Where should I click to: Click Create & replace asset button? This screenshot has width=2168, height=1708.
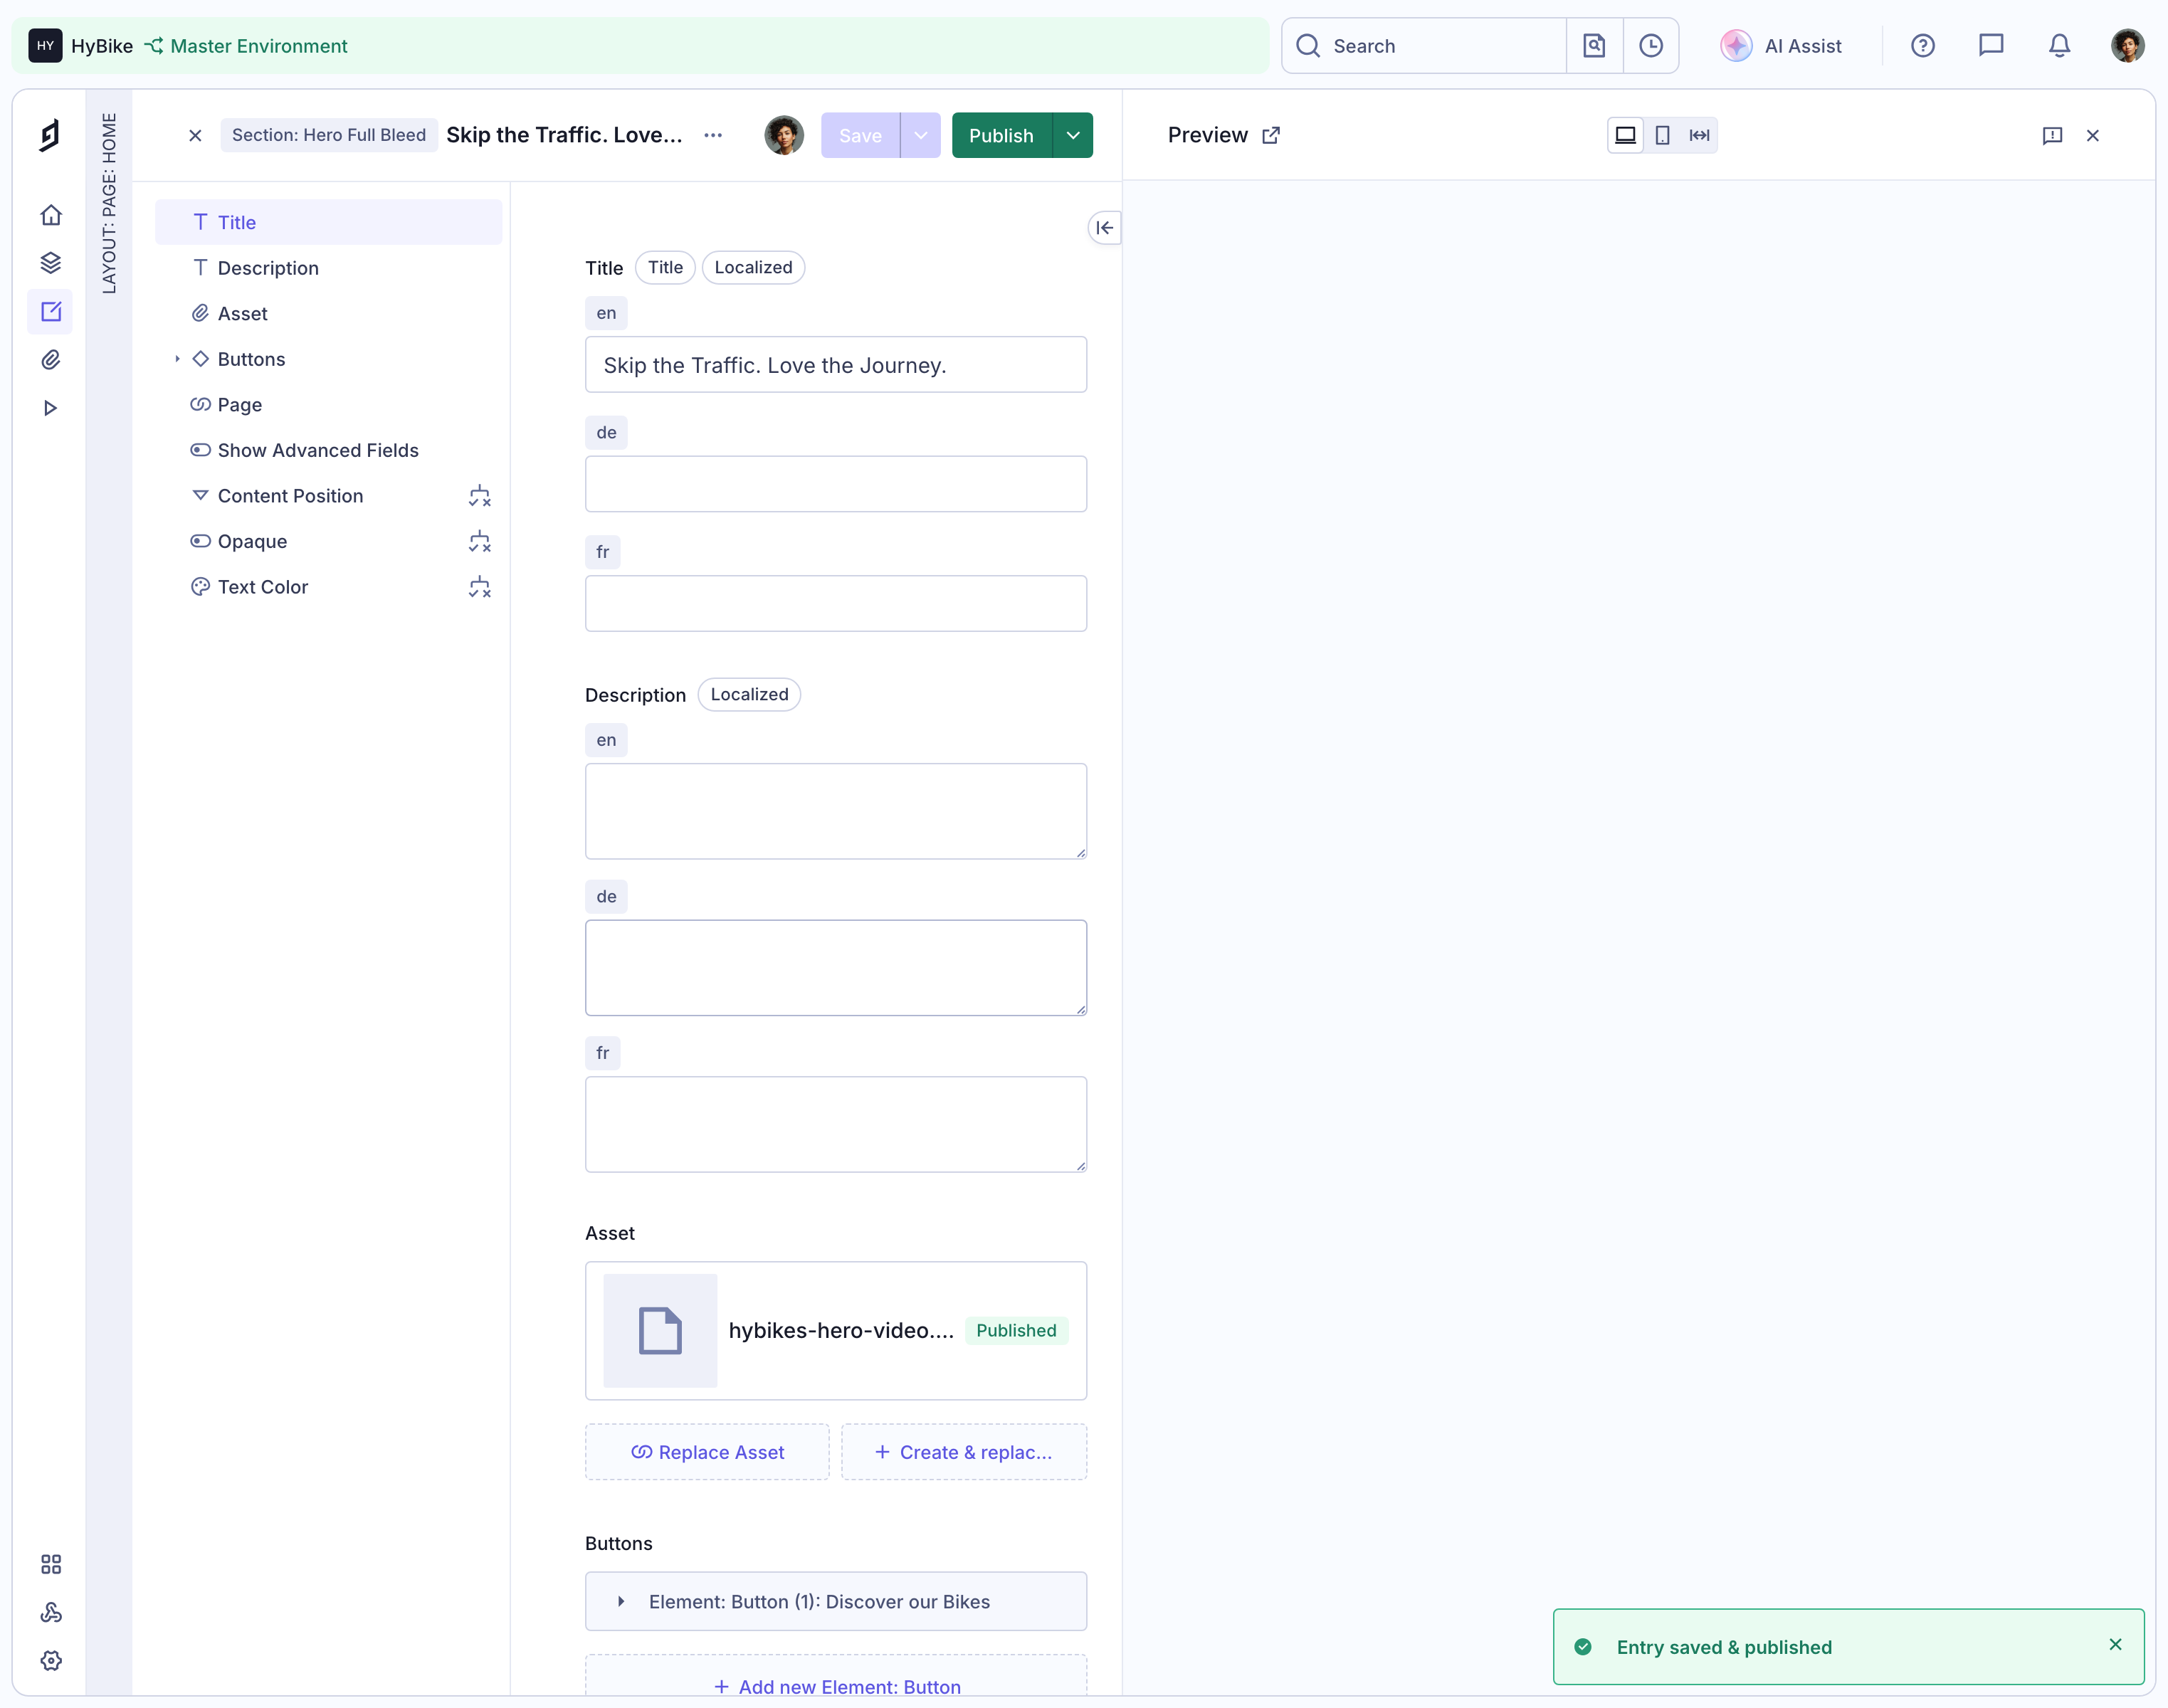tap(964, 1452)
